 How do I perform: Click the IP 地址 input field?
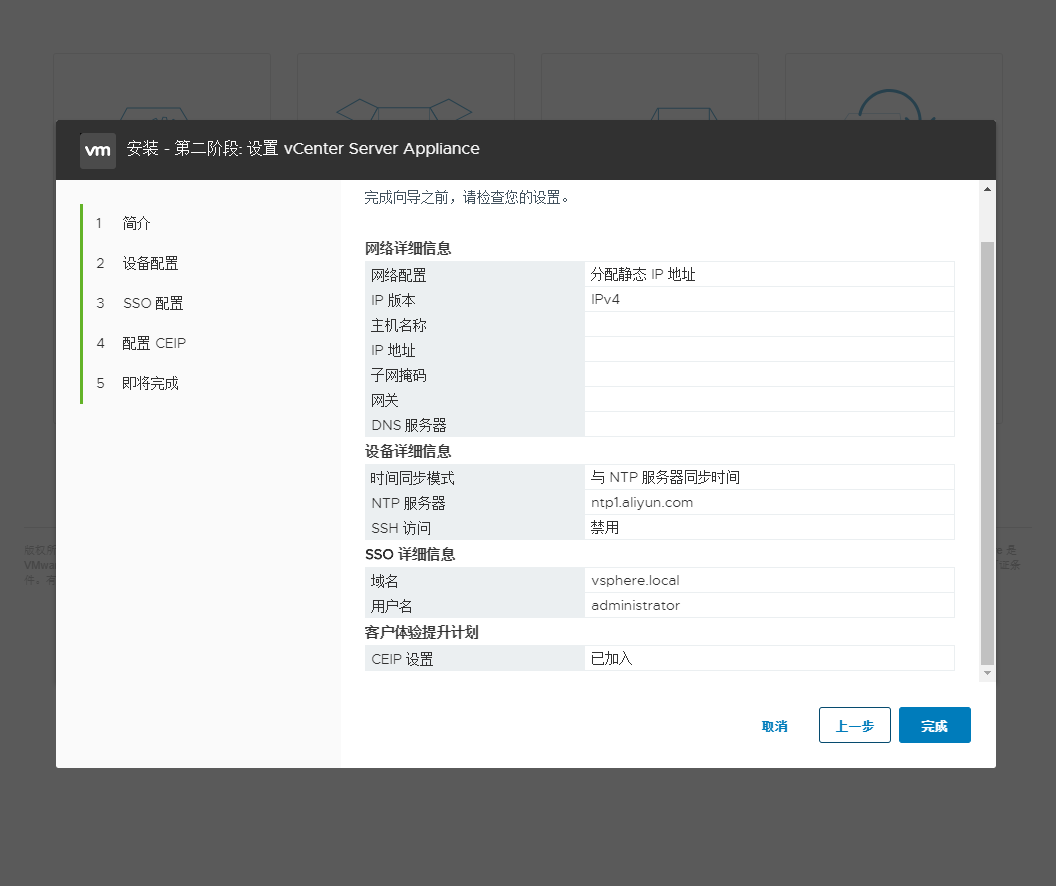770,349
